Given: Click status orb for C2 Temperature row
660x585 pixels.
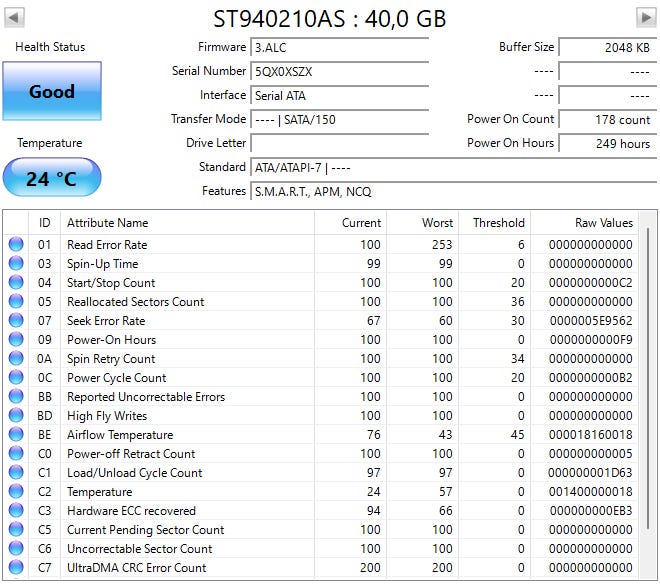Looking at the screenshot, I should click(x=16, y=491).
